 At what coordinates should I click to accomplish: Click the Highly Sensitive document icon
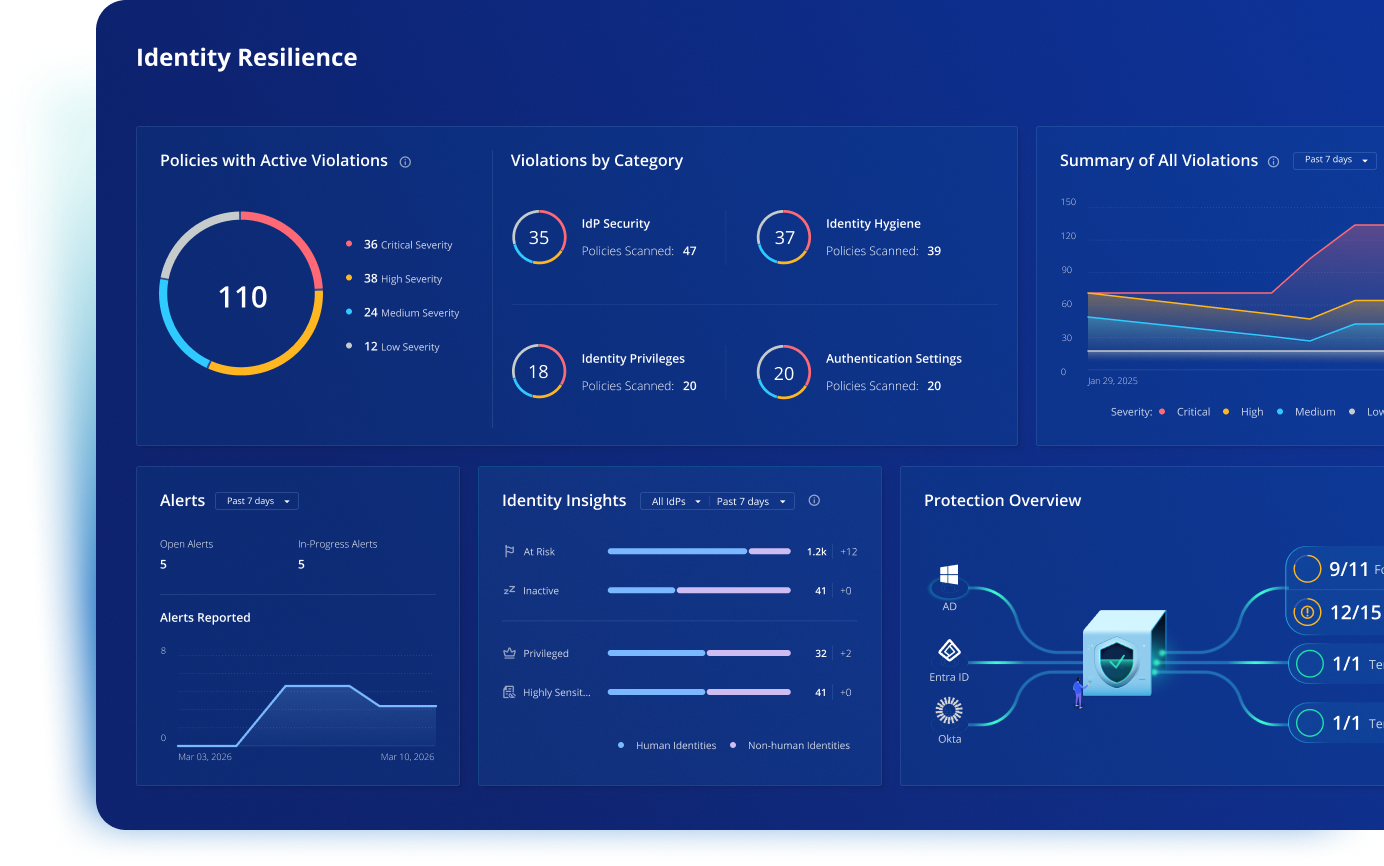click(x=509, y=692)
